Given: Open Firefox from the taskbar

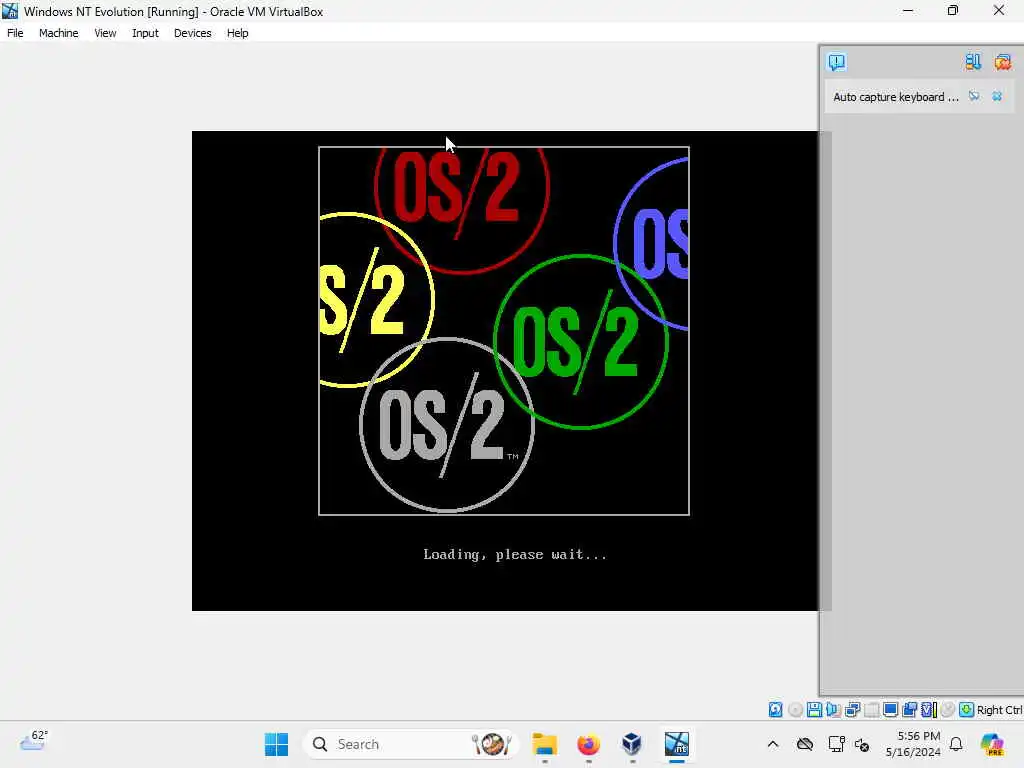Looking at the screenshot, I should pyautogui.click(x=588, y=744).
